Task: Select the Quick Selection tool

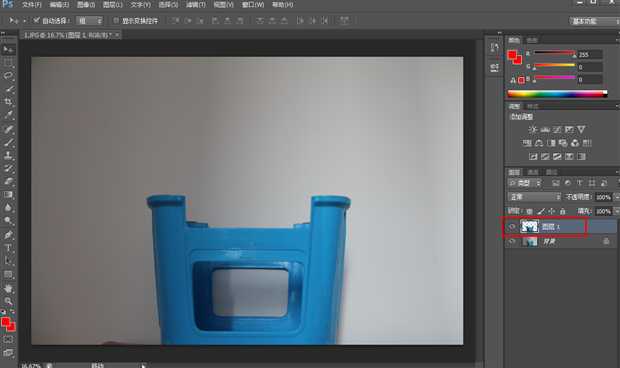Action: [x=8, y=89]
